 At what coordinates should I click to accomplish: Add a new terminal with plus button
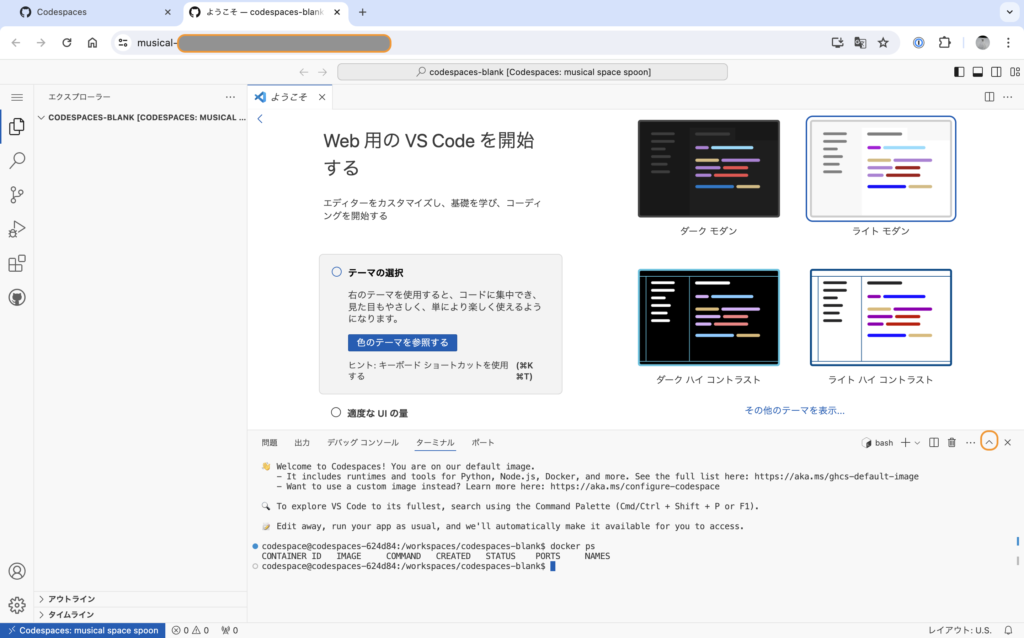(905, 443)
